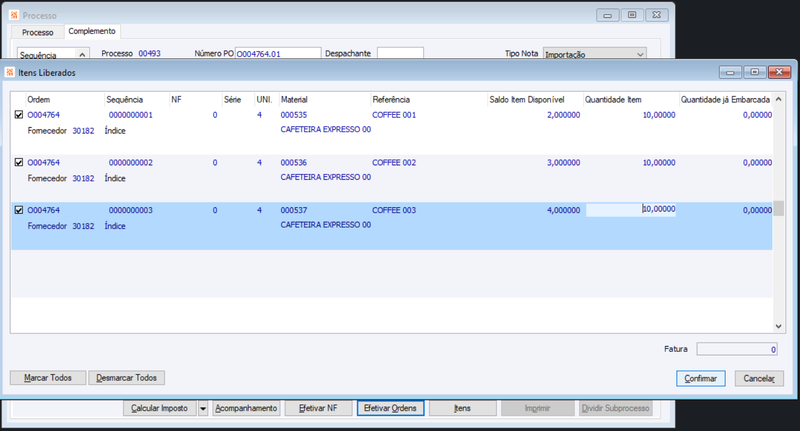Select the COFFEE 001 reference cell
Viewport: 800px width, 431px height.
click(x=394, y=115)
